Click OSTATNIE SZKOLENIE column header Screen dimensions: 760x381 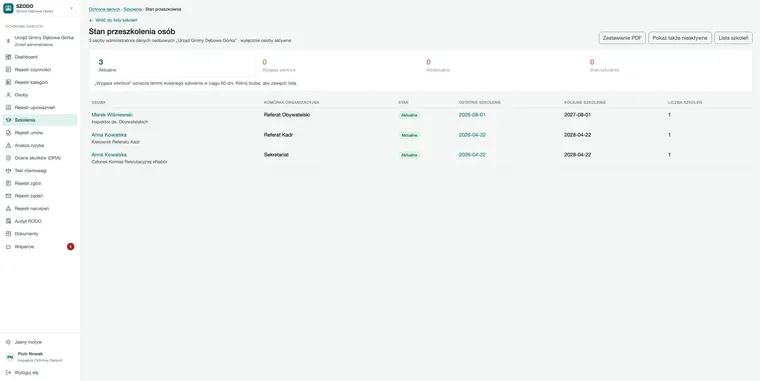coord(480,102)
